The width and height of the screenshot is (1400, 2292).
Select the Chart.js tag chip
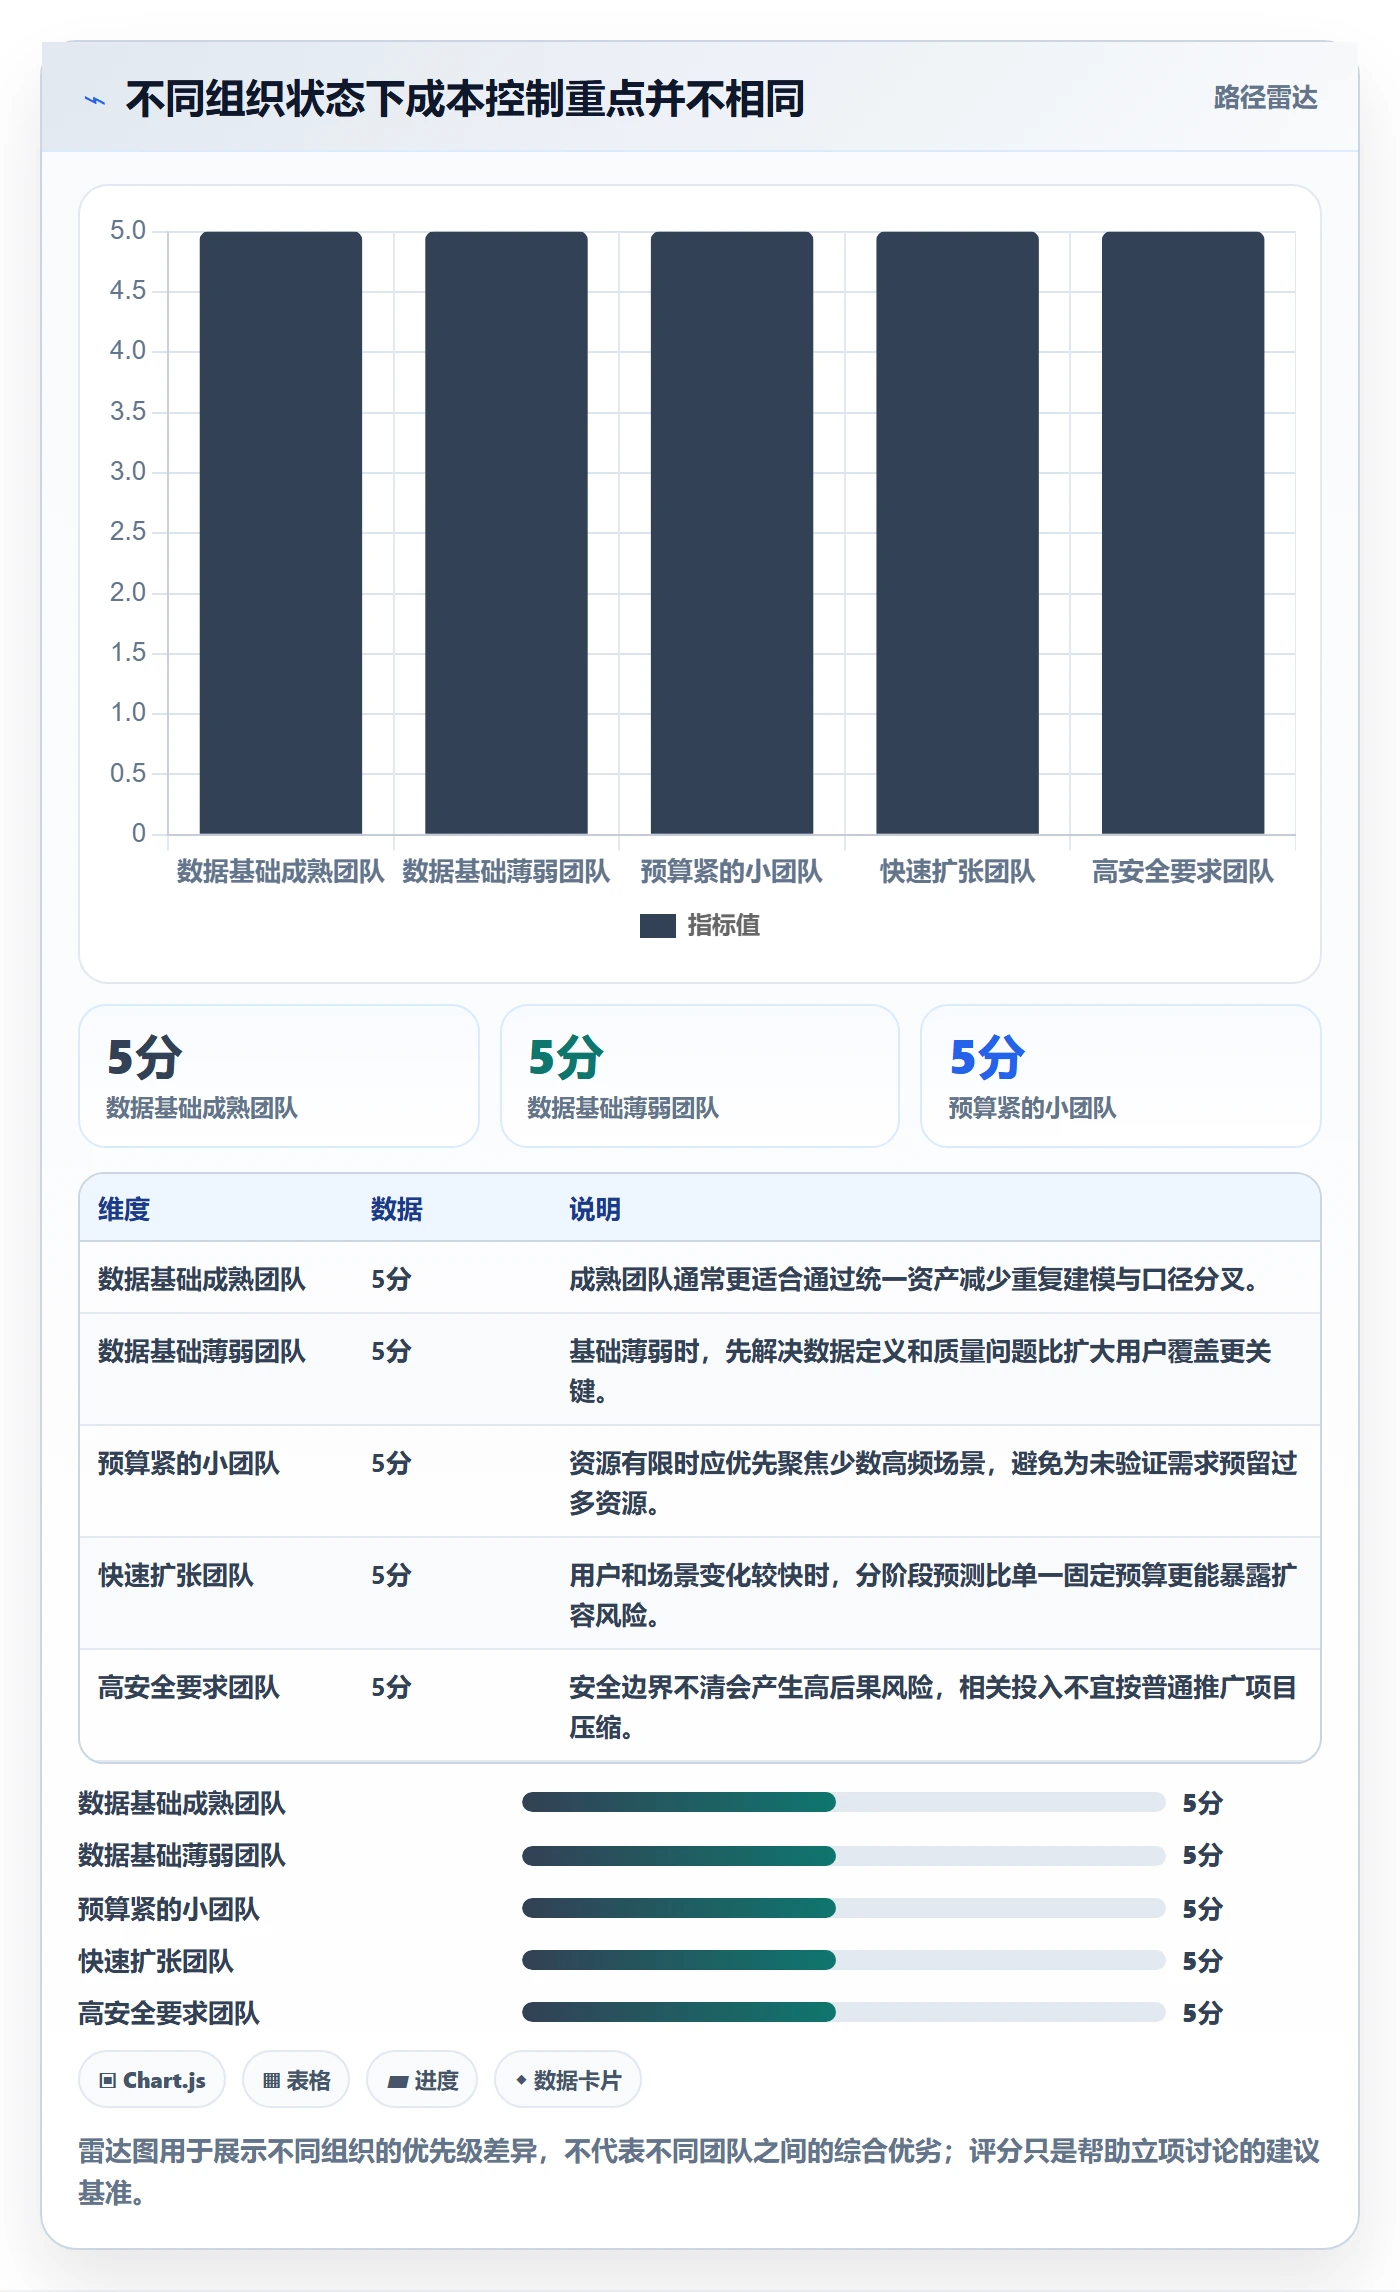[152, 2080]
